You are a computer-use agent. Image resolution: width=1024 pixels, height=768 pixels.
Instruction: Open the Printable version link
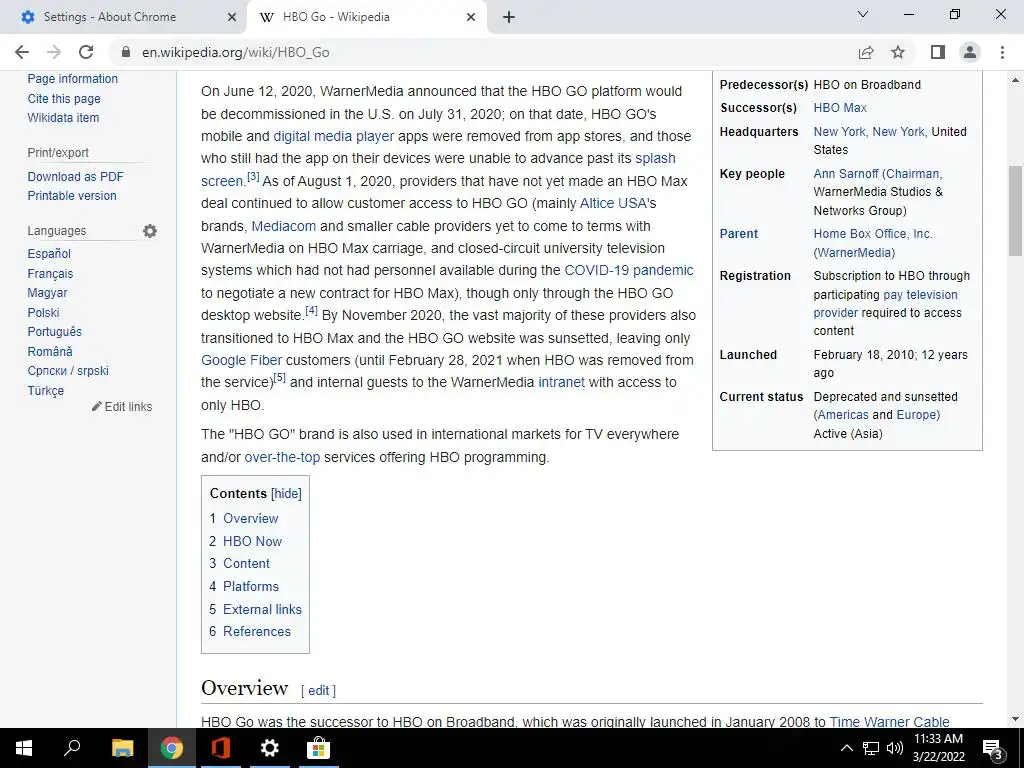coord(72,196)
